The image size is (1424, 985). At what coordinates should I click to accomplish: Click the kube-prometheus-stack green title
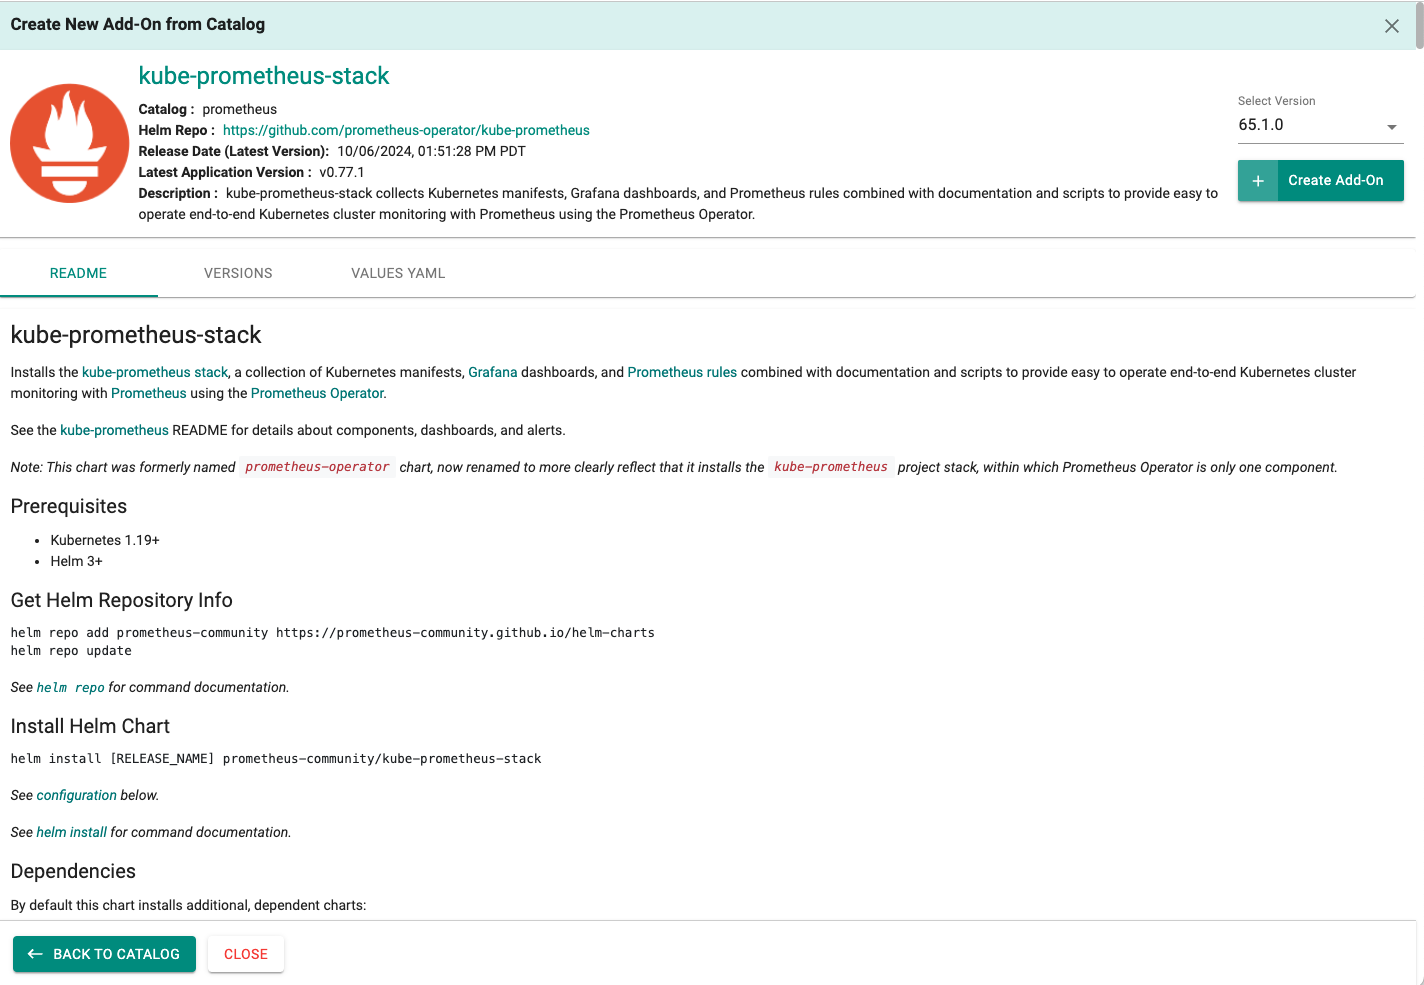point(264,76)
